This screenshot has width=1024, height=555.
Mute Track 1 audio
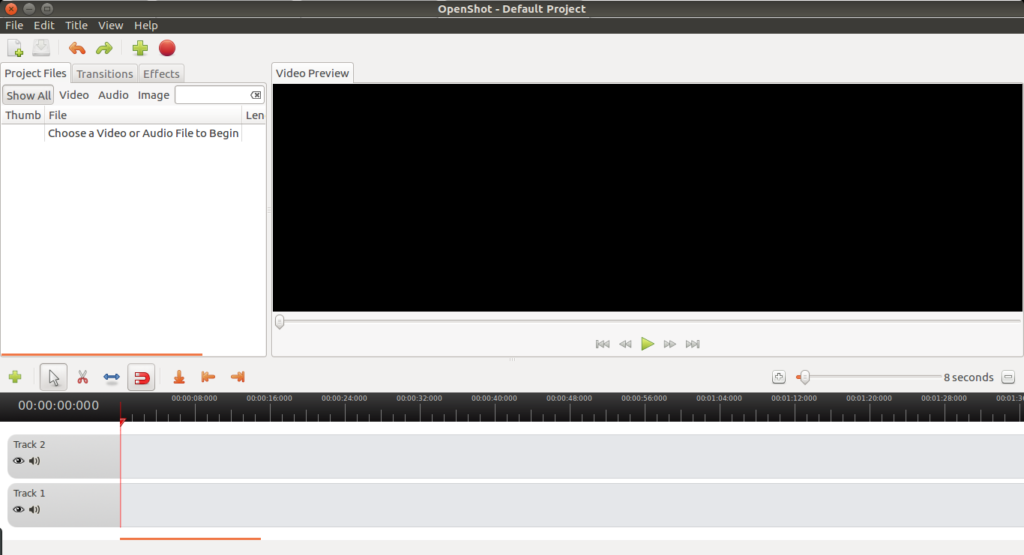coord(35,509)
